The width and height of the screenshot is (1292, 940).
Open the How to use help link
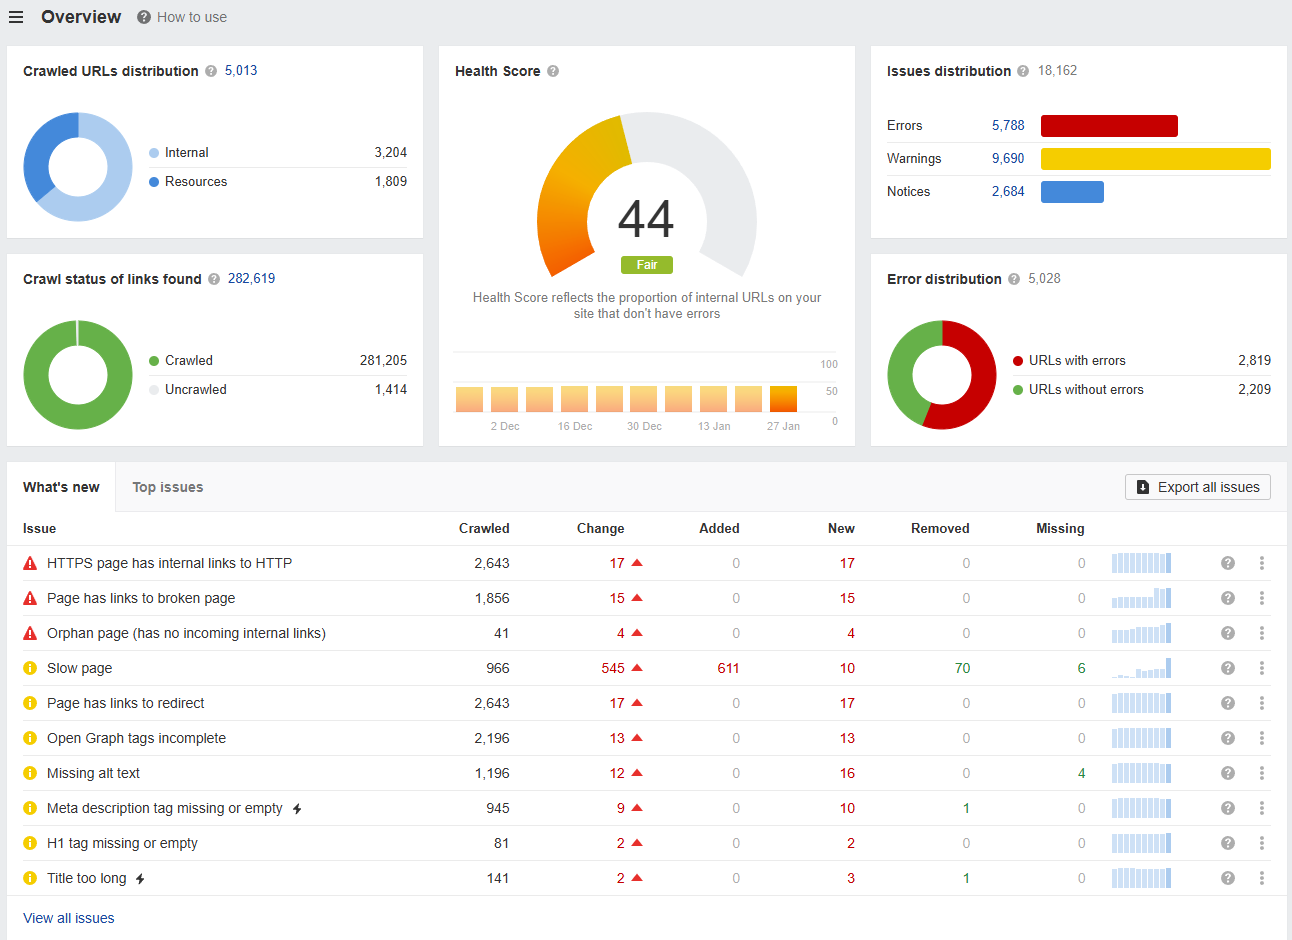182,17
